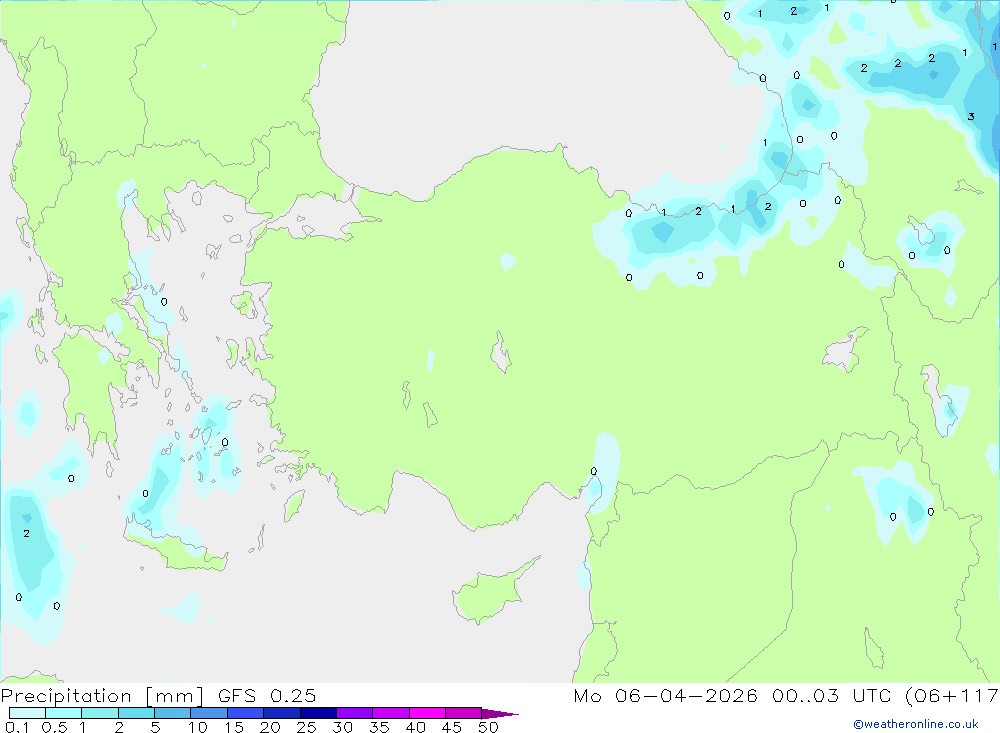Click the 10–15 mm legend swatch

tap(209, 713)
